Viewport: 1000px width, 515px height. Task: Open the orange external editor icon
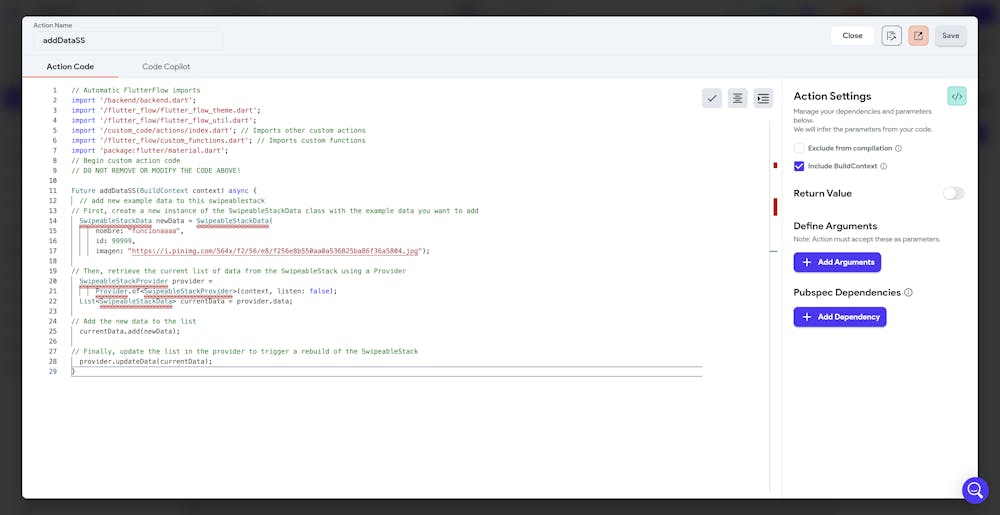tap(918, 36)
